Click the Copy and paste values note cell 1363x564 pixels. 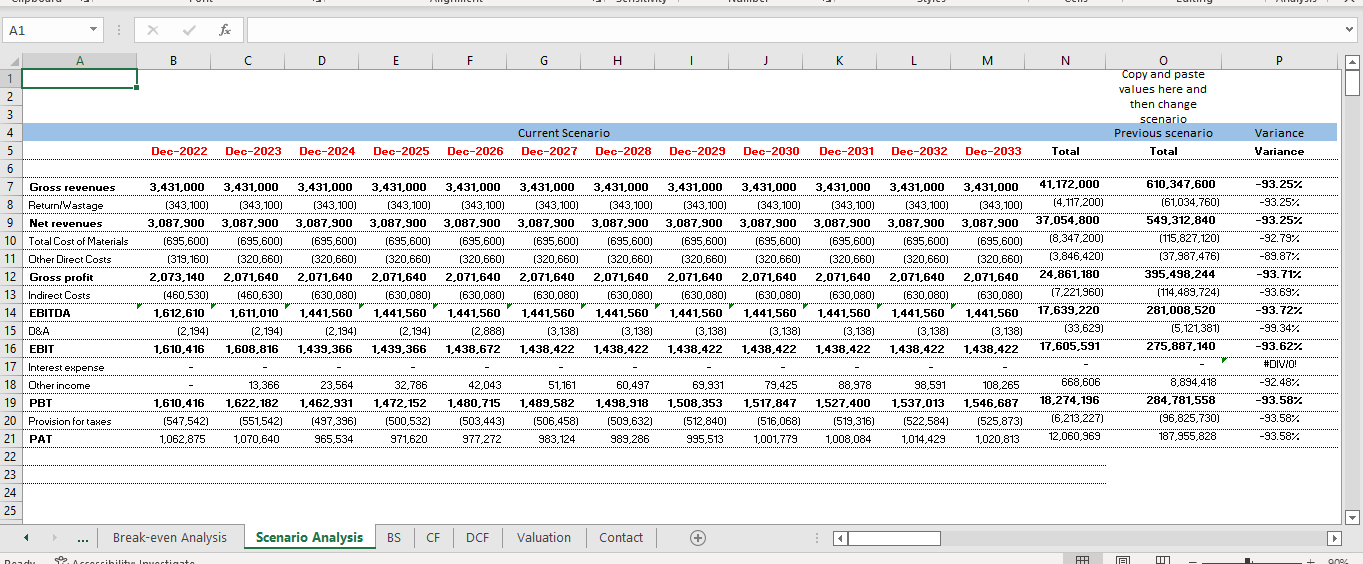[1163, 96]
